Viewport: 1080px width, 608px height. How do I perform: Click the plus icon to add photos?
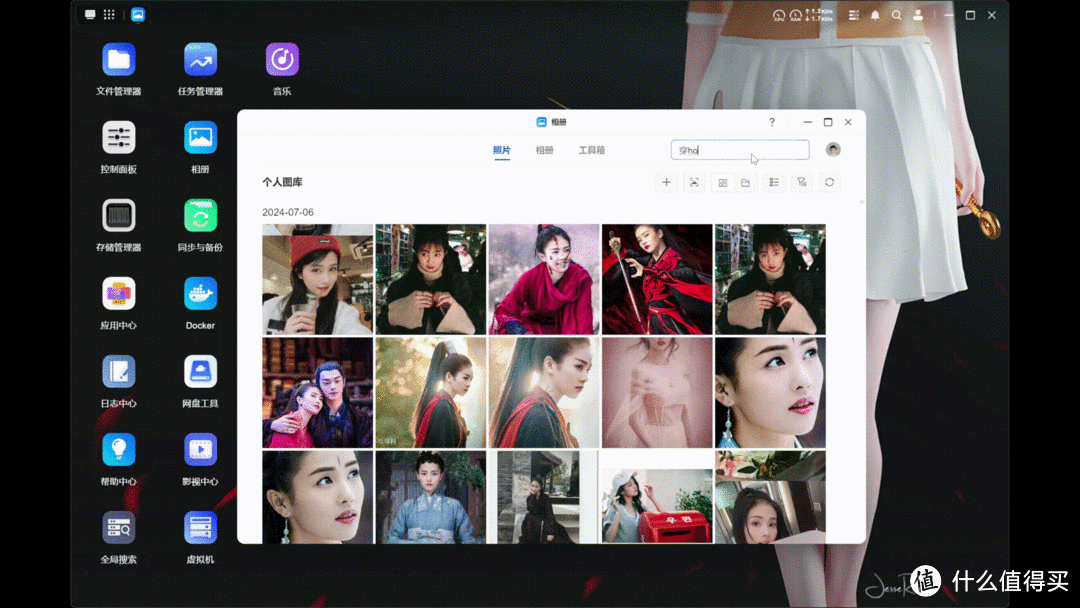pyautogui.click(x=666, y=182)
